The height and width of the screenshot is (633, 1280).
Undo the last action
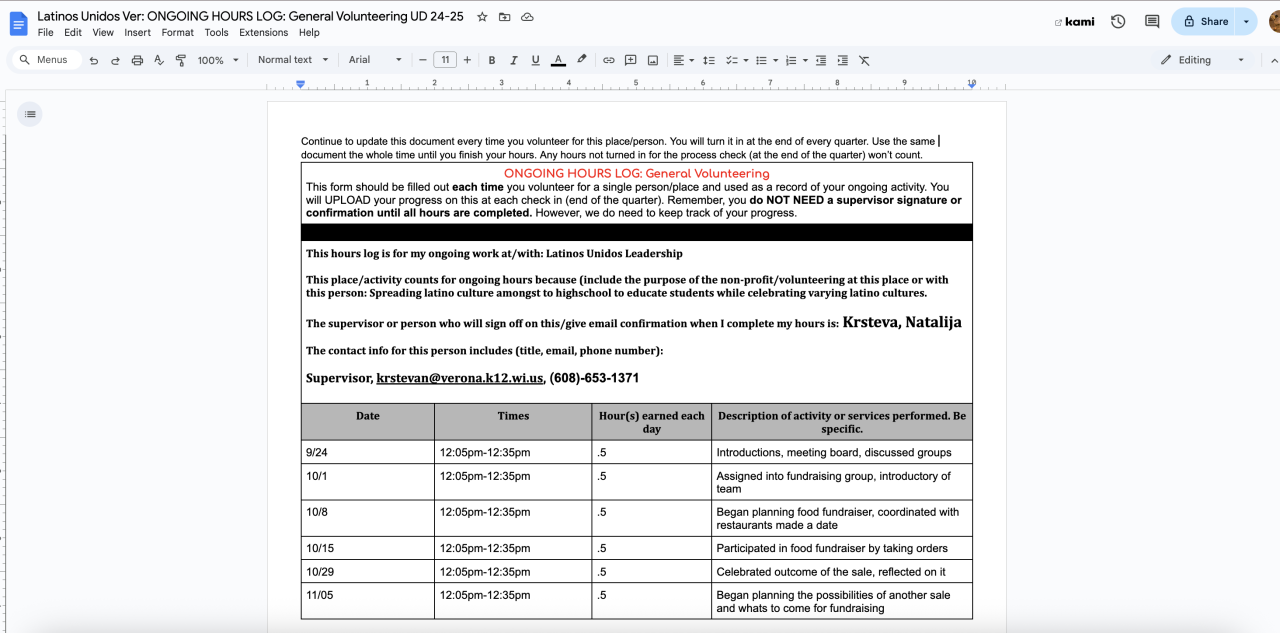coord(94,60)
